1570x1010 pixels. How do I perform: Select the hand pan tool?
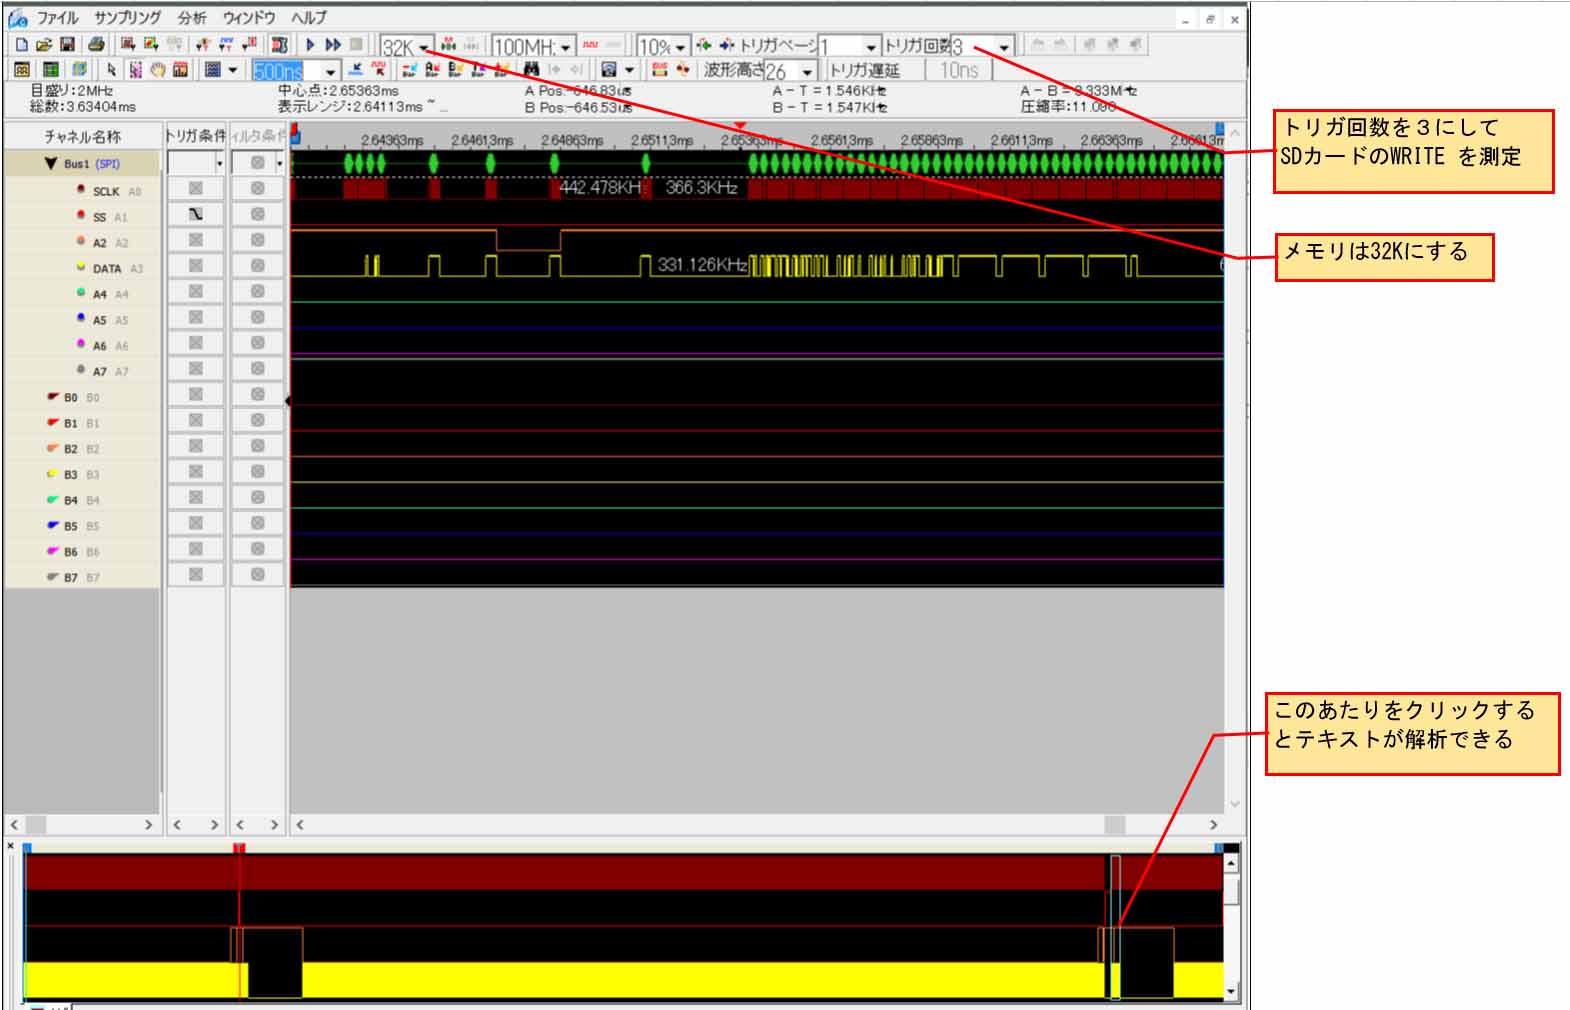pos(158,70)
